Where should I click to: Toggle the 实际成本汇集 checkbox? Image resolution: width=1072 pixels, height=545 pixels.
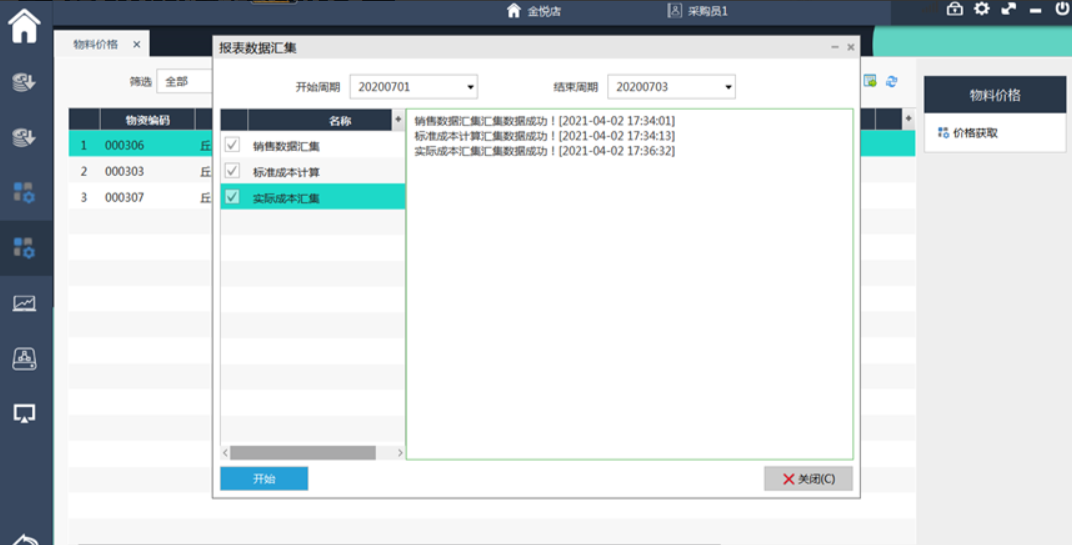click(232, 198)
